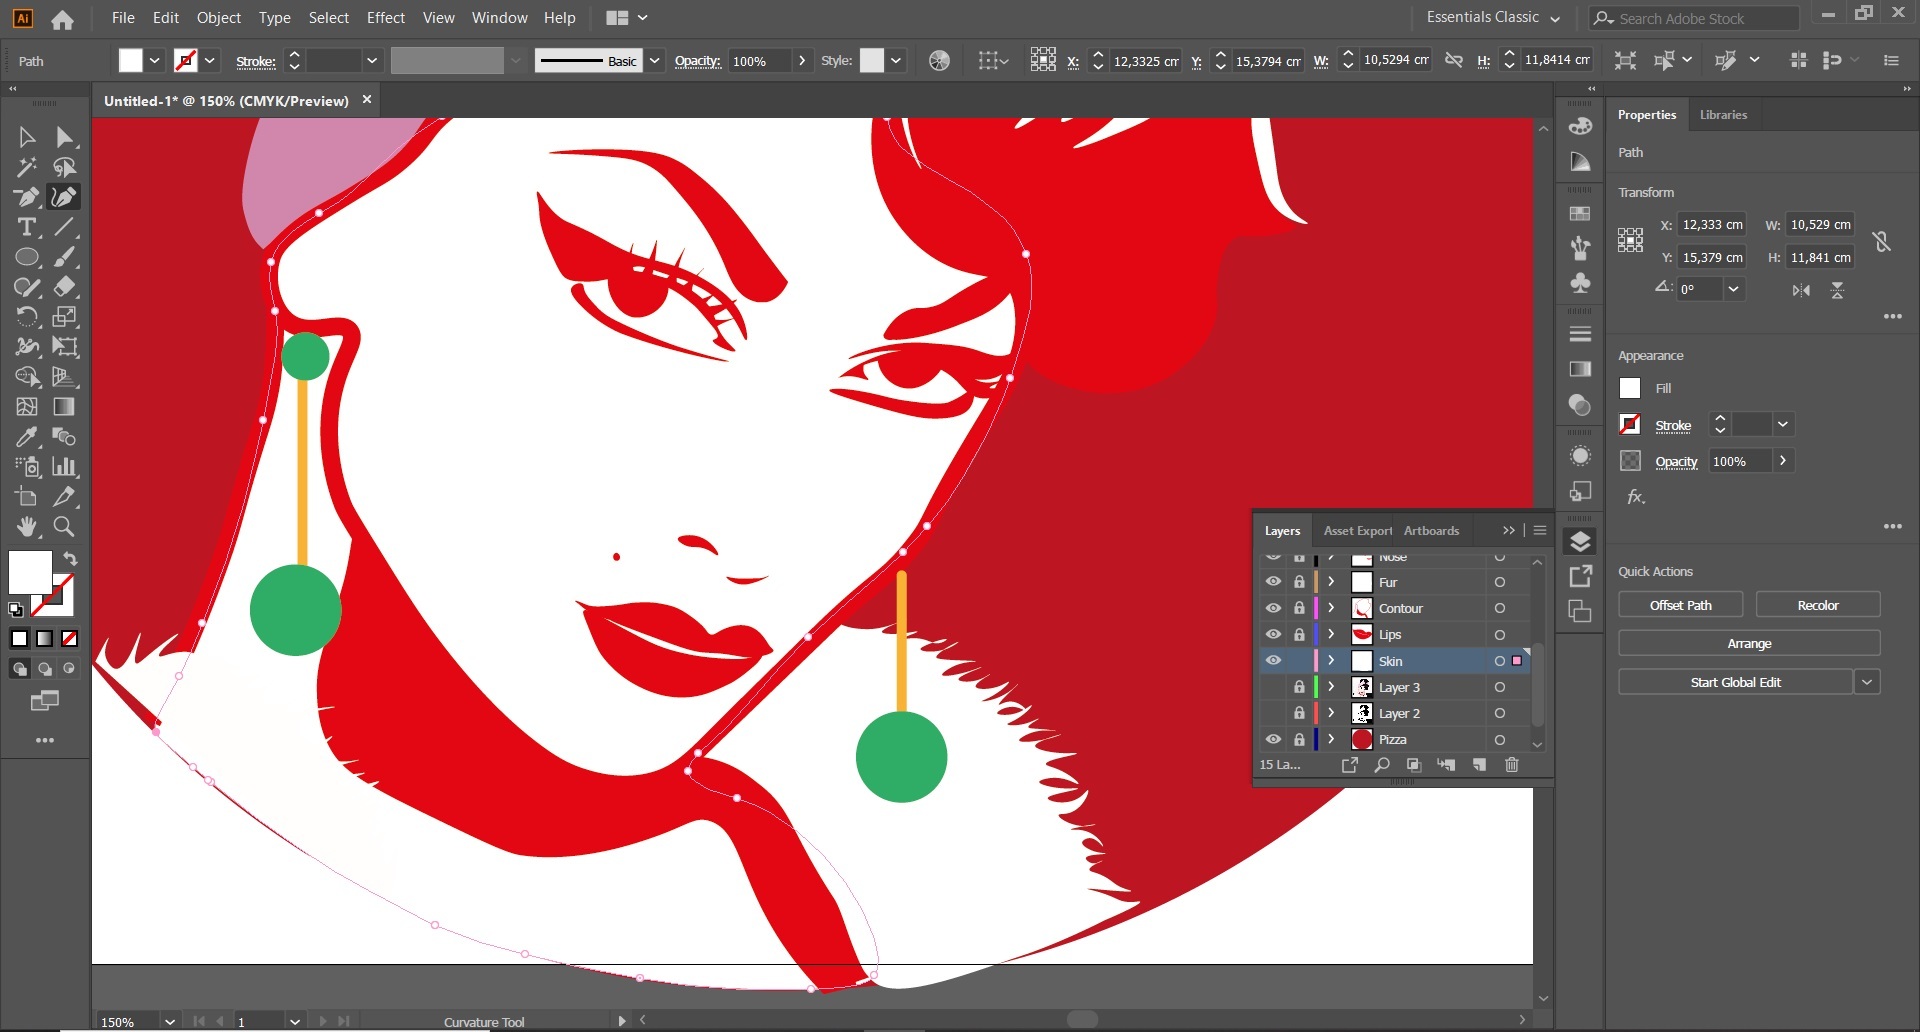Viewport: 1920px width, 1032px height.
Task: Open the Essentials Classic workspace dropdown
Action: [x=1493, y=18]
